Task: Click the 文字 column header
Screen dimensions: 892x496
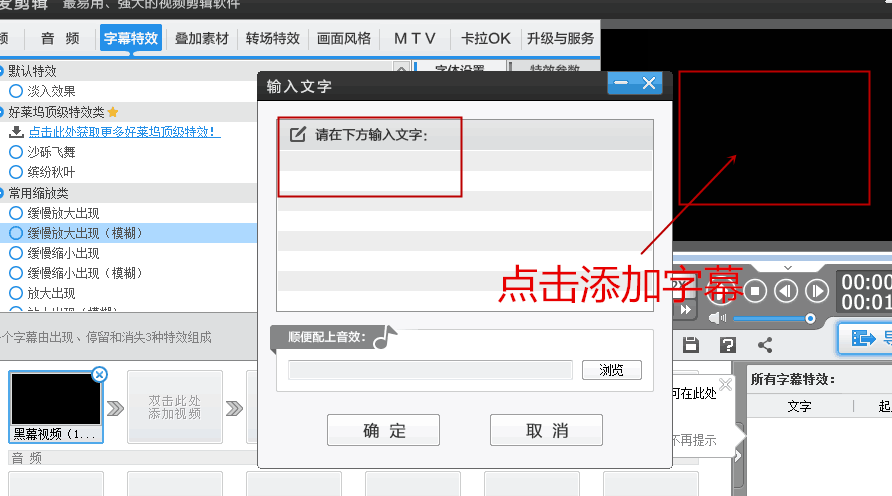Action: click(799, 406)
